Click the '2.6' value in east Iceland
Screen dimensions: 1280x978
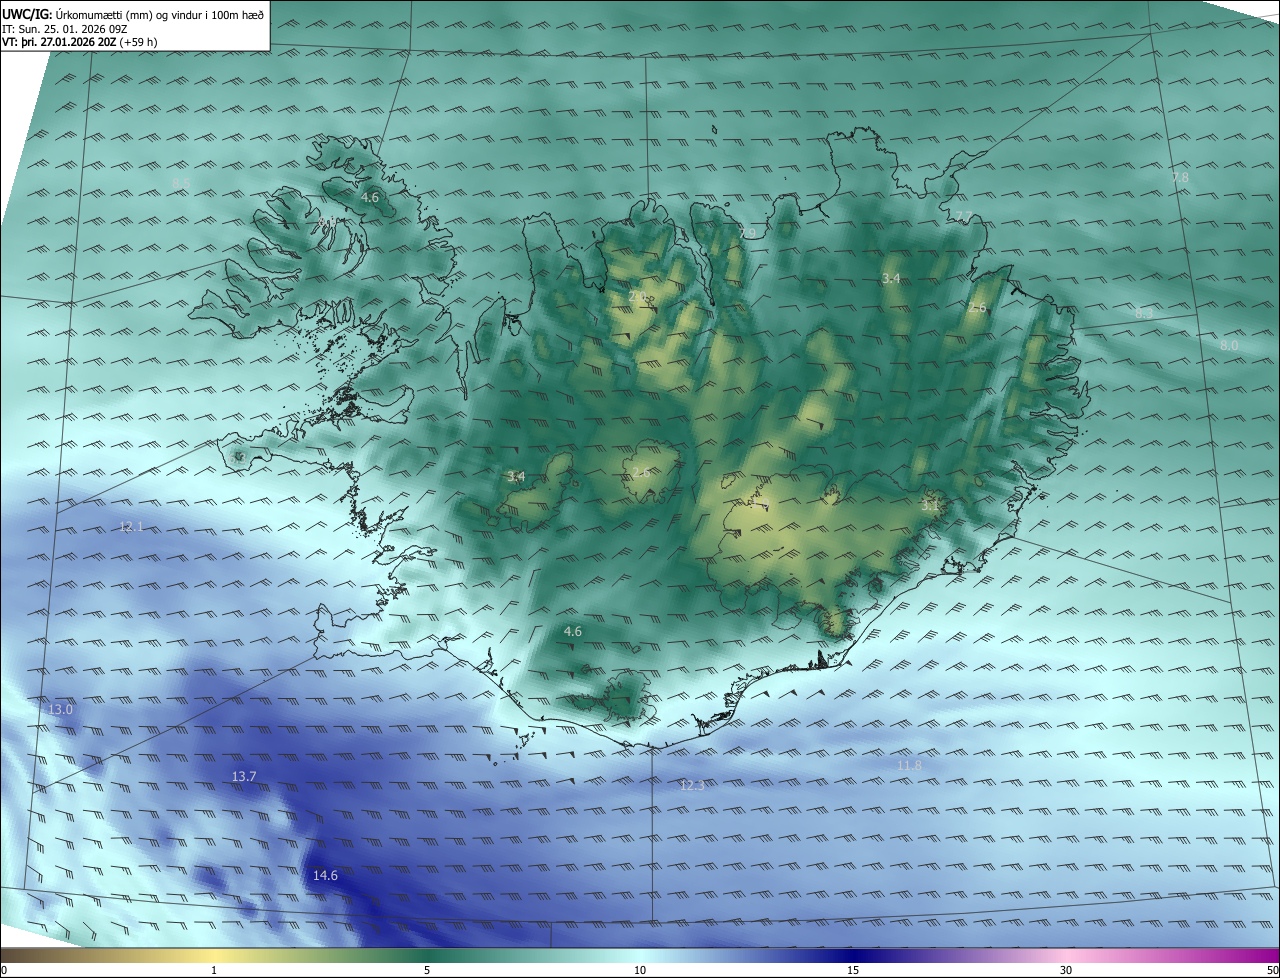(x=977, y=307)
